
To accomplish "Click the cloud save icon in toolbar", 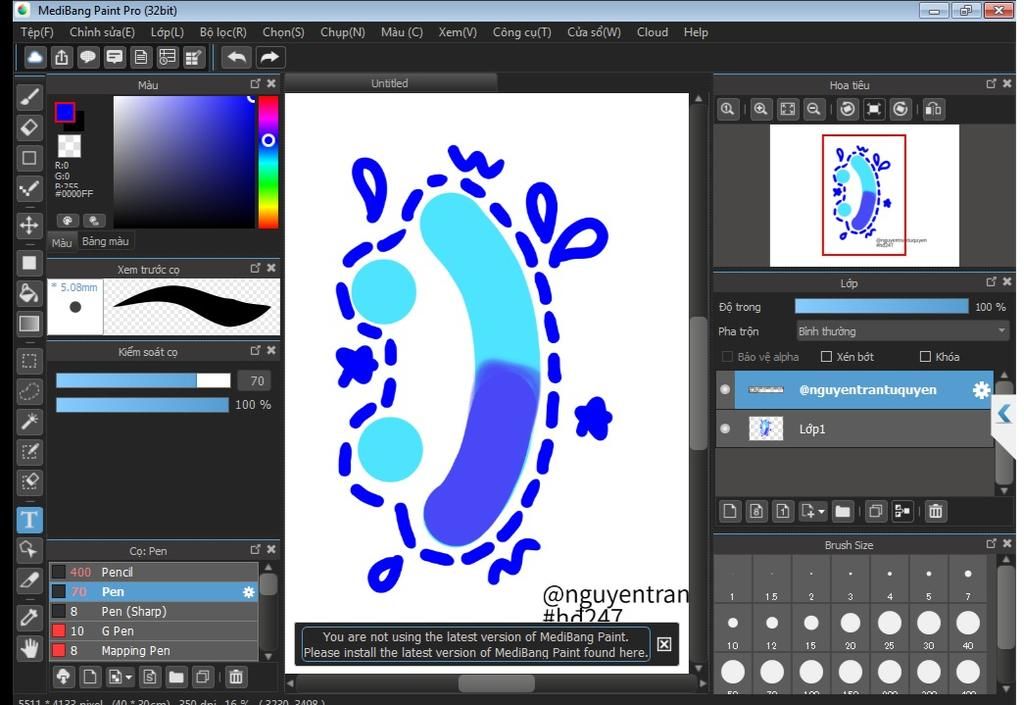I will pos(35,57).
